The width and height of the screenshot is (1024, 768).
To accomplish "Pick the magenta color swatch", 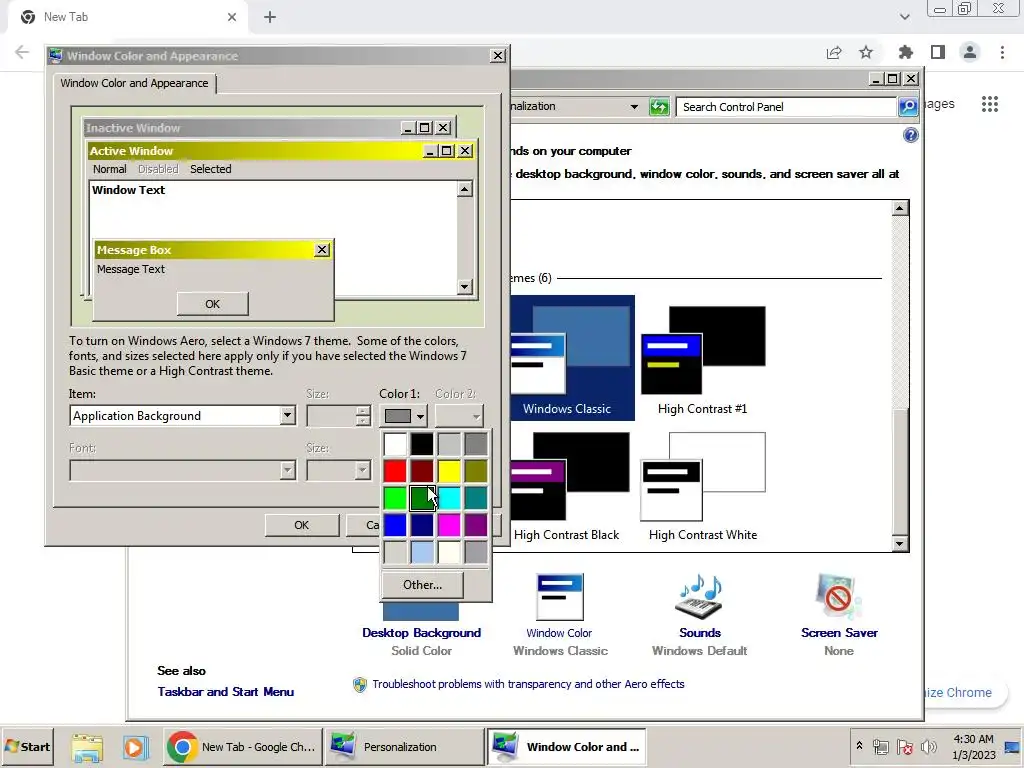I will (x=449, y=525).
